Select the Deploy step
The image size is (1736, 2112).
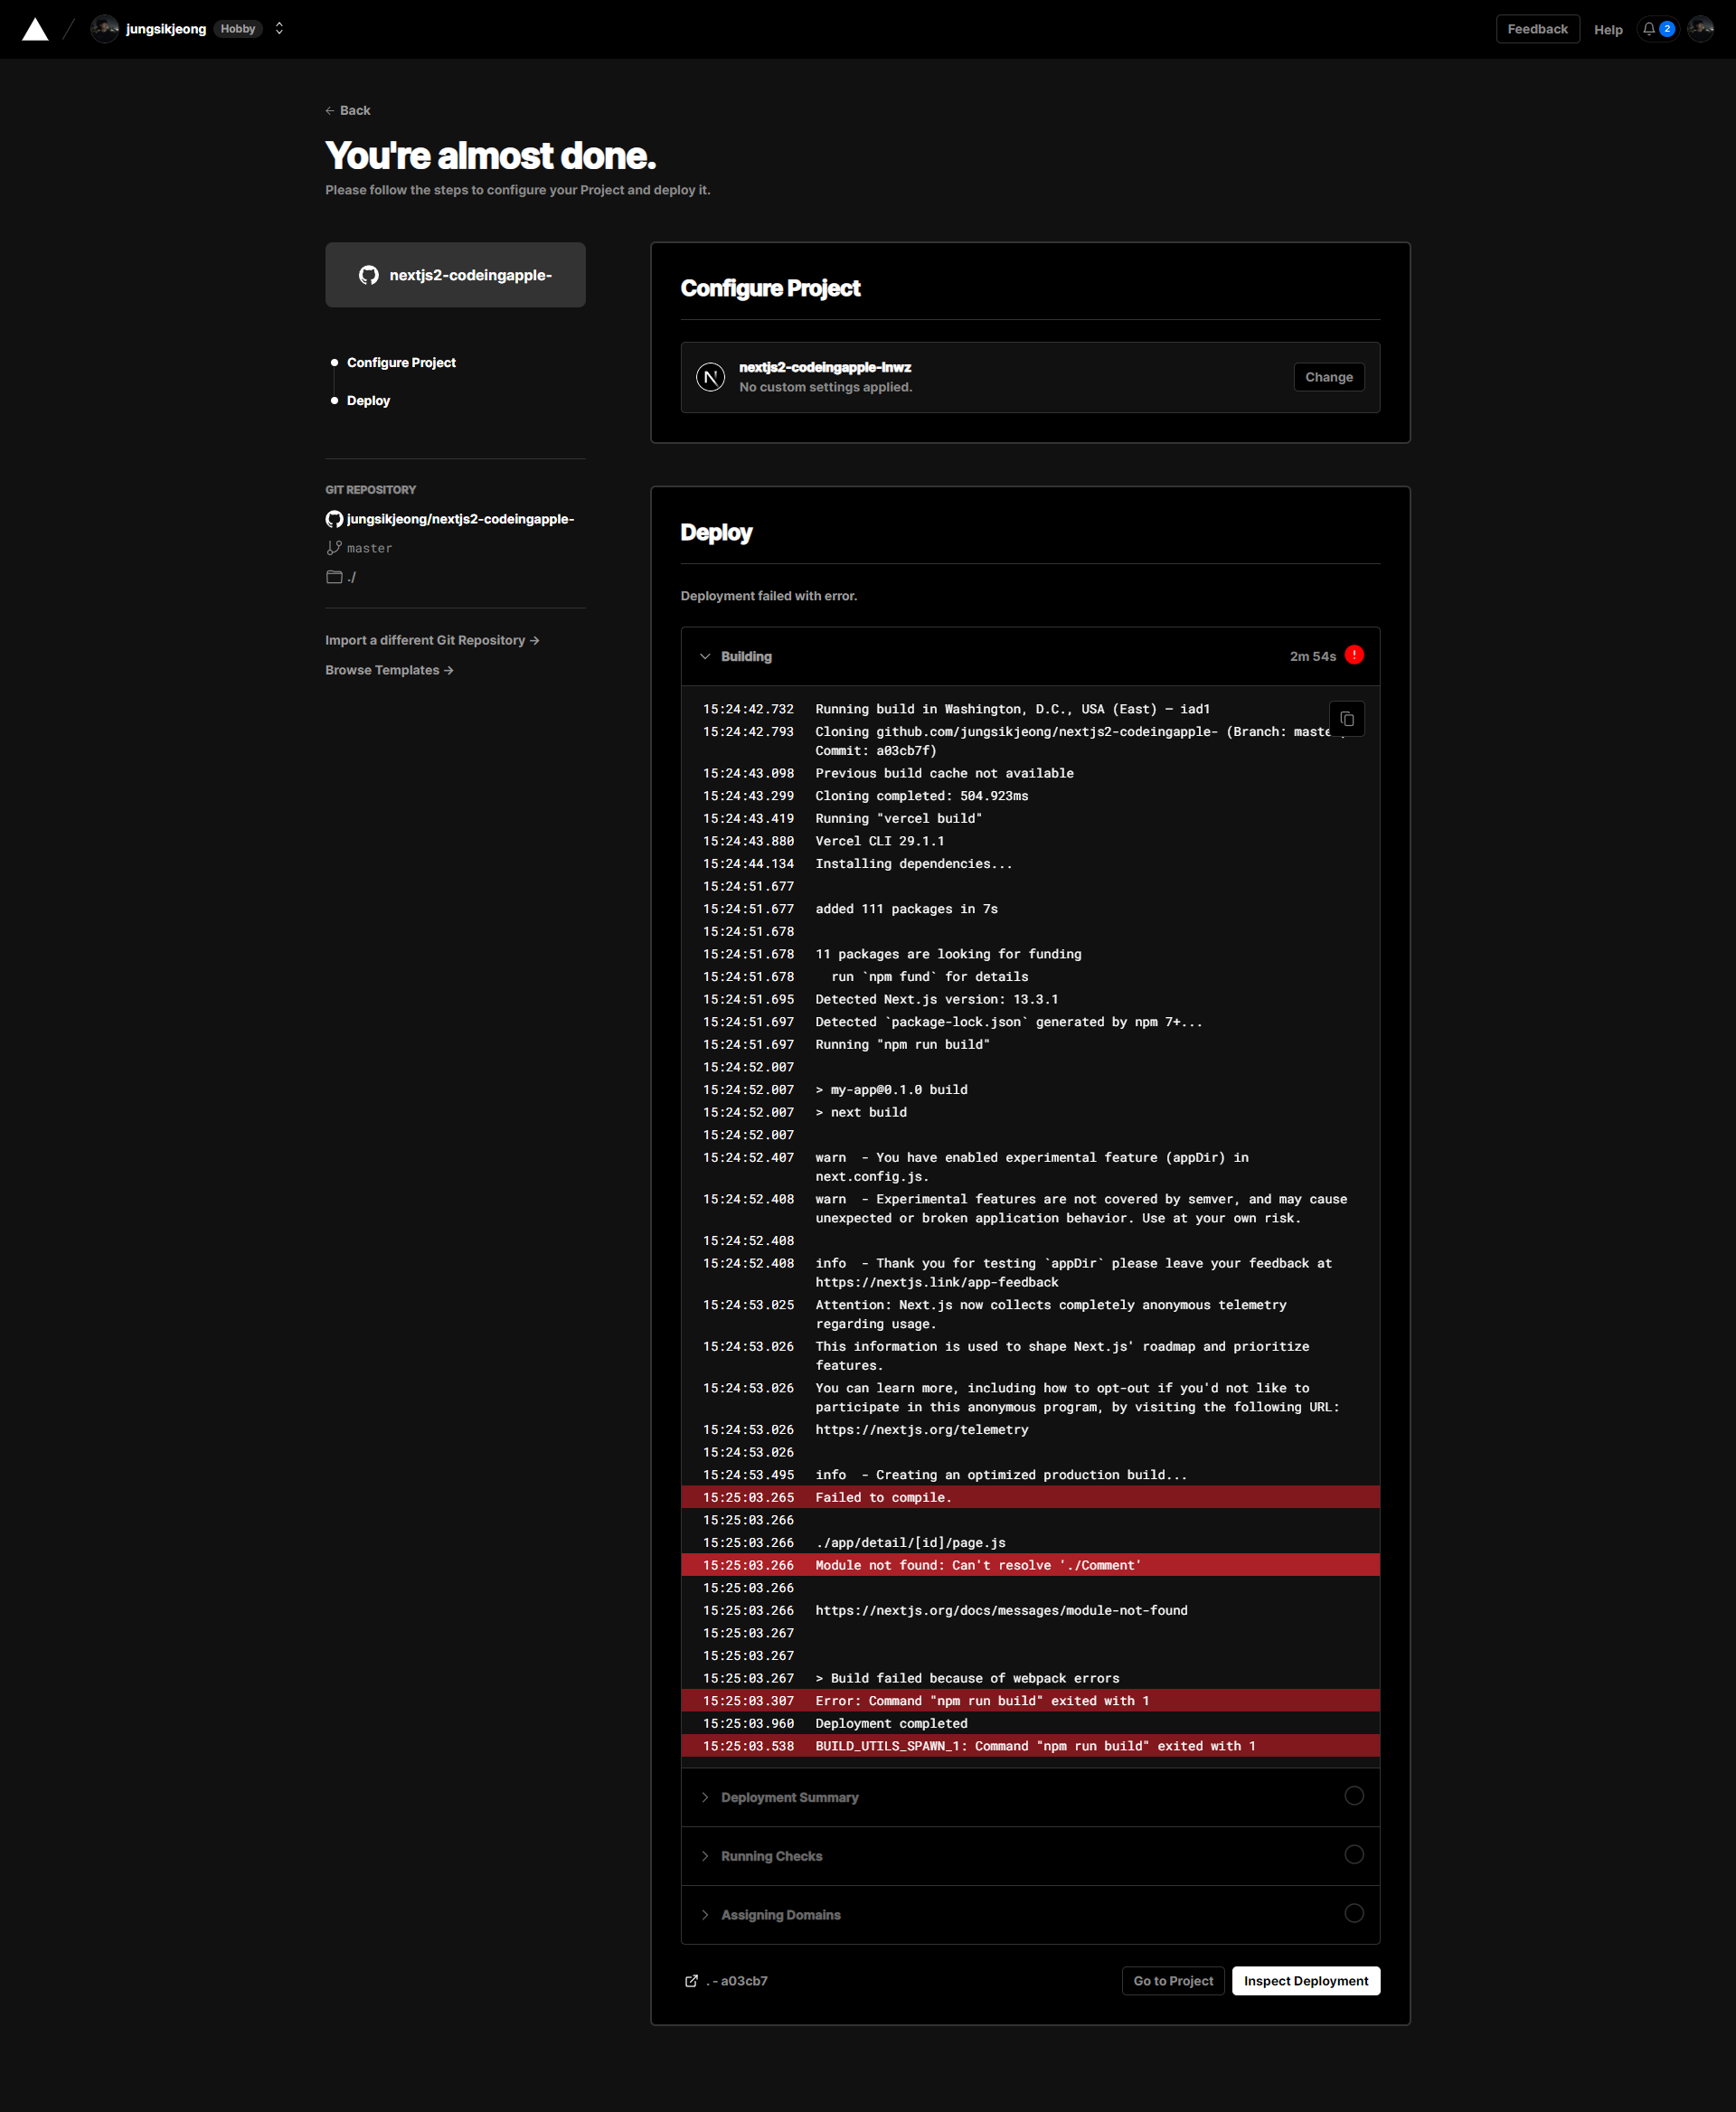(368, 400)
